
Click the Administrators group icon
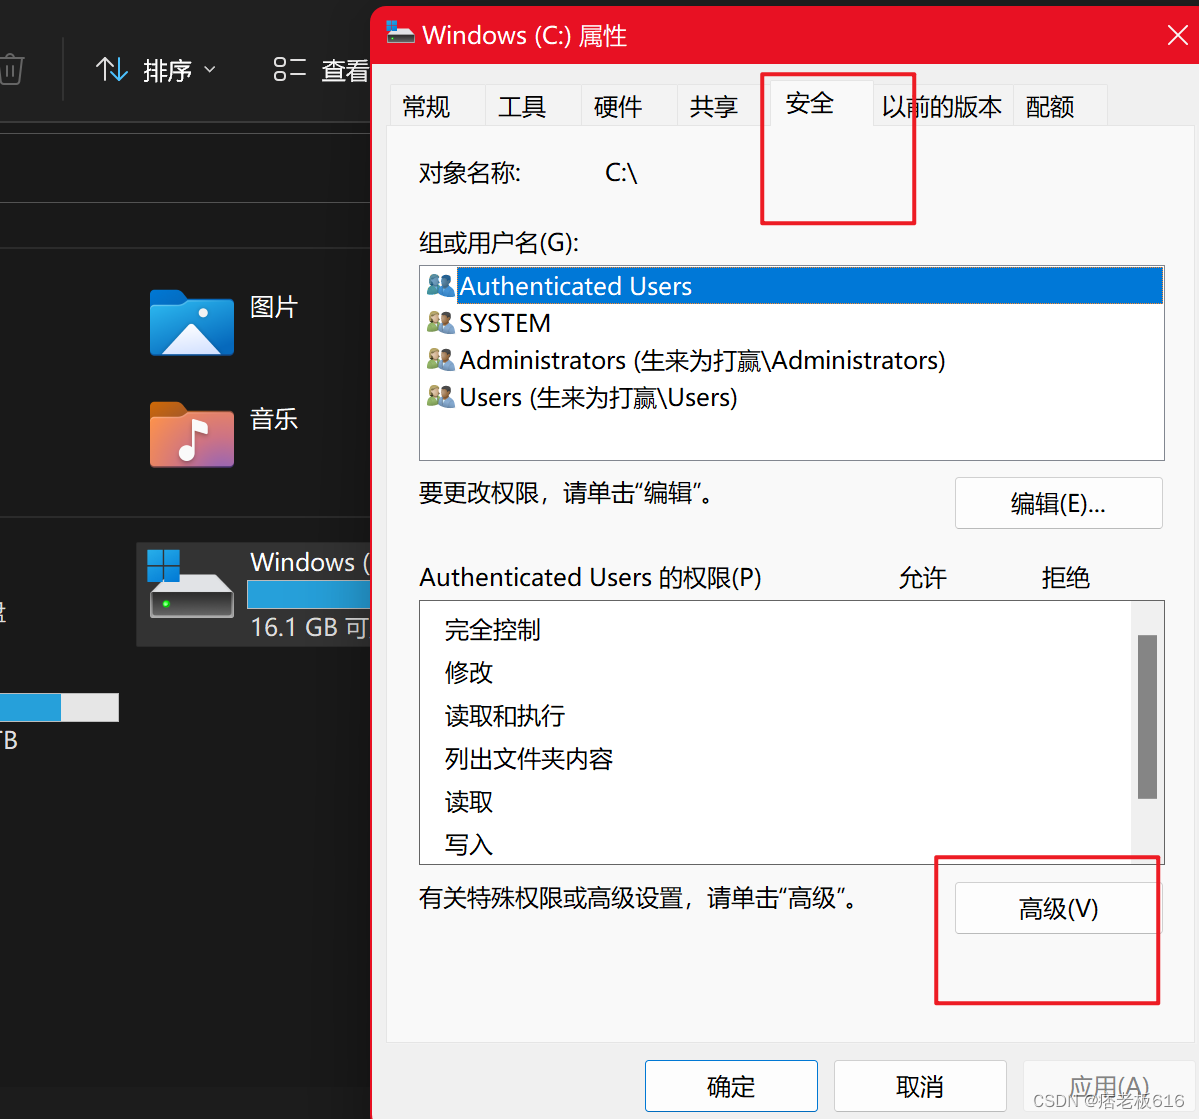tap(440, 359)
